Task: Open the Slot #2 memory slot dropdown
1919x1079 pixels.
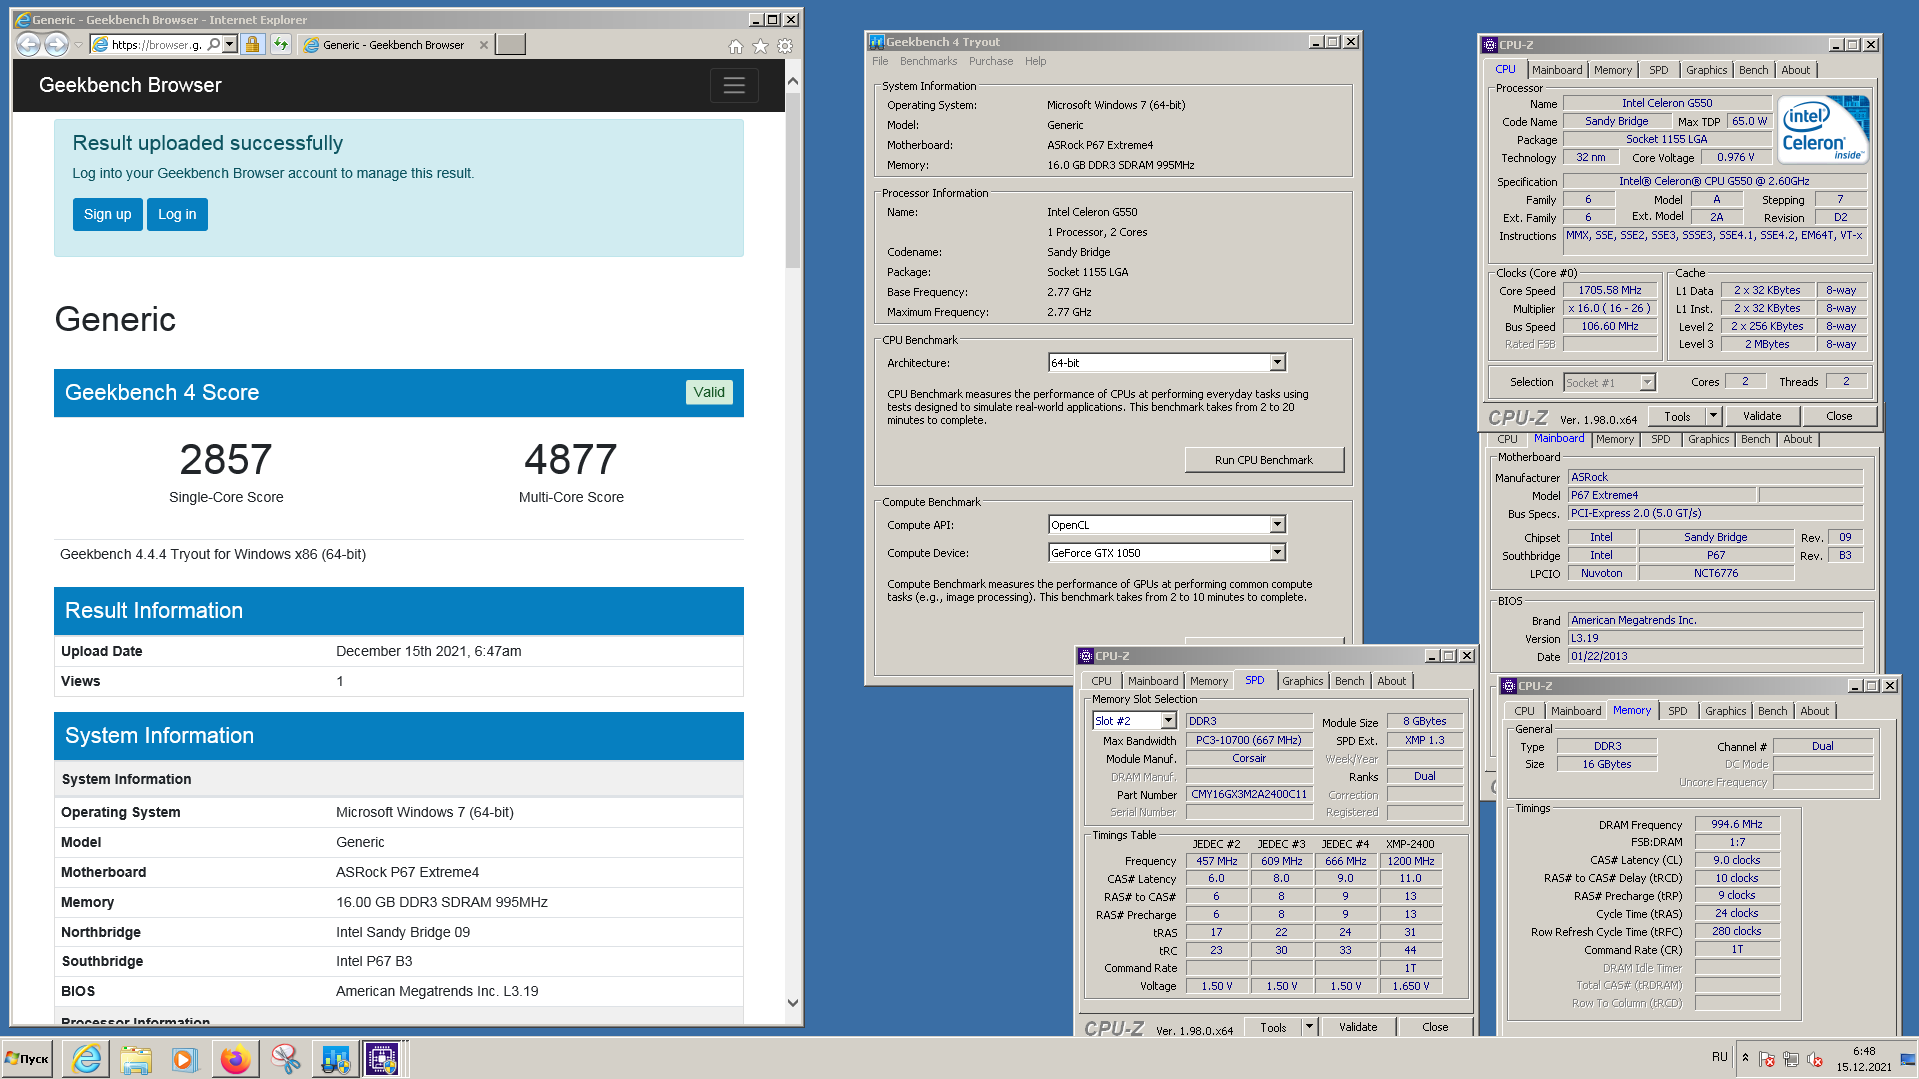Action: [1168, 721]
